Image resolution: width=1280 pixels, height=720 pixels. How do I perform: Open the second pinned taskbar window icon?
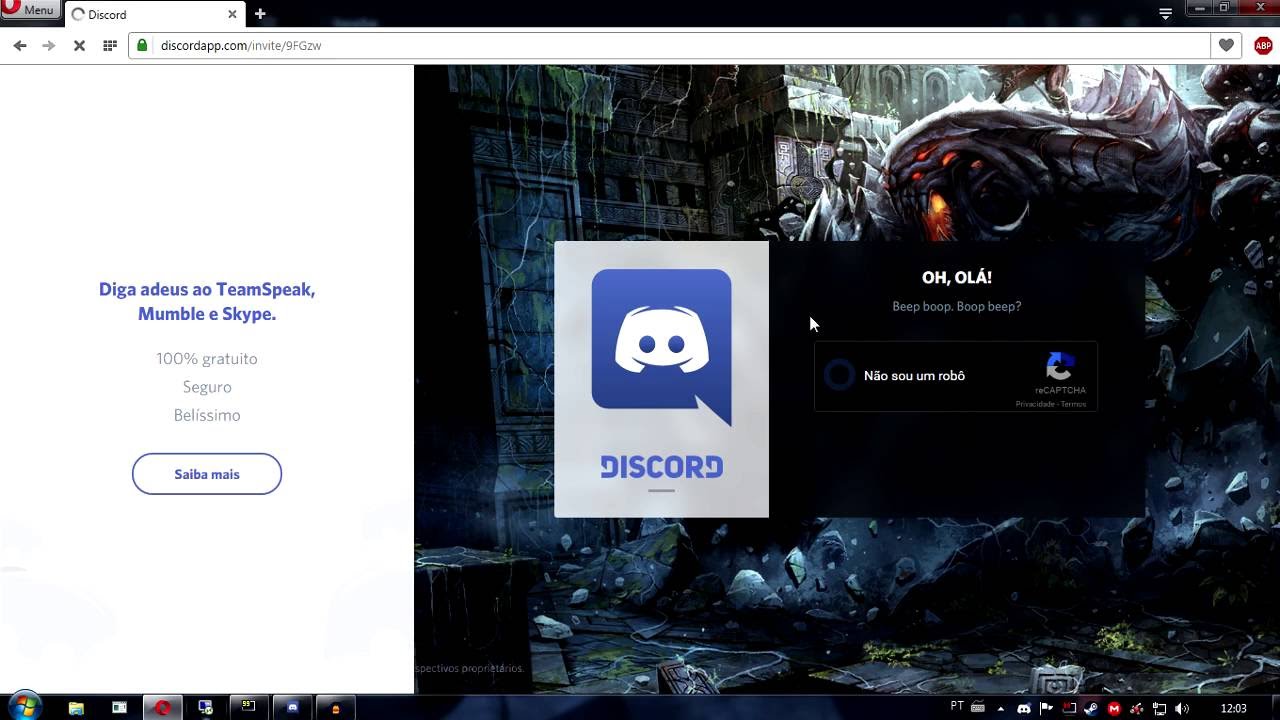click(x=119, y=708)
